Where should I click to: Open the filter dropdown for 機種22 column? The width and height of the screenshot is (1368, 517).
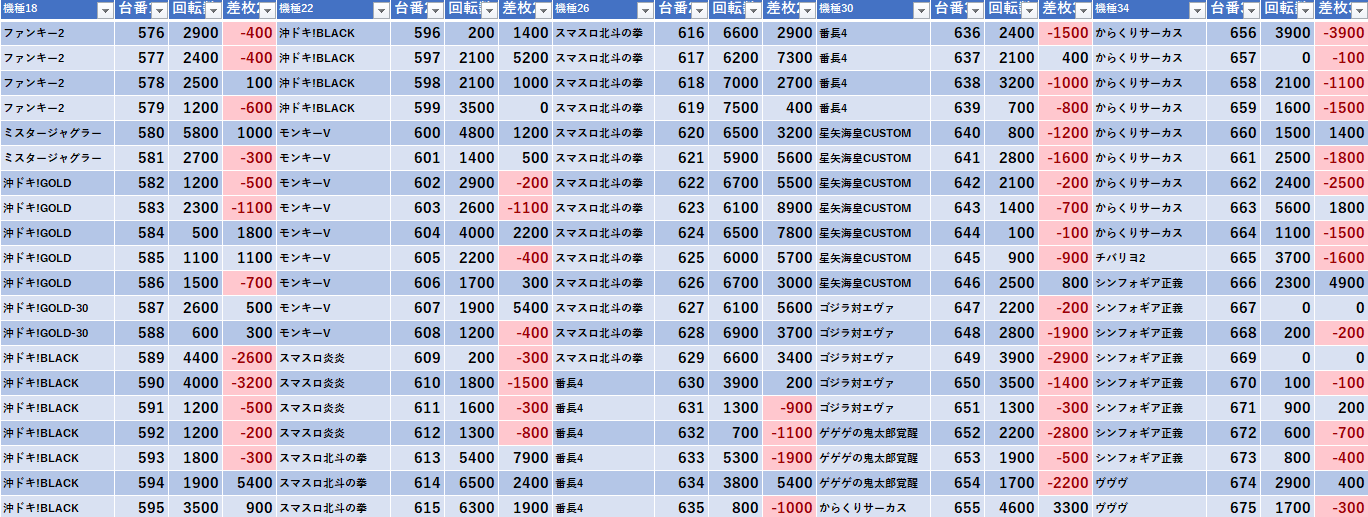pos(380,10)
